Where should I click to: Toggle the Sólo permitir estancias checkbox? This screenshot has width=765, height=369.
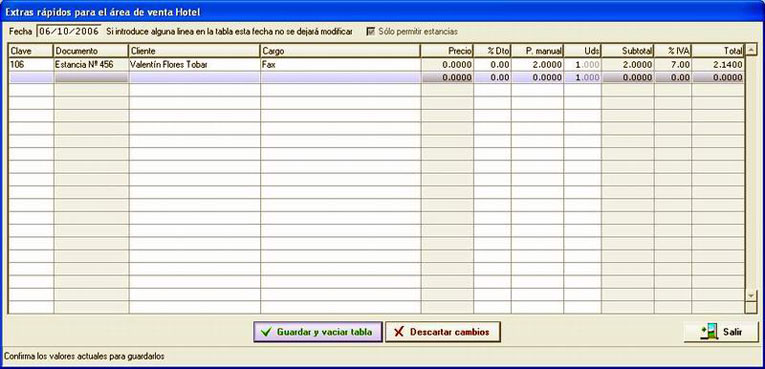click(370, 32)
